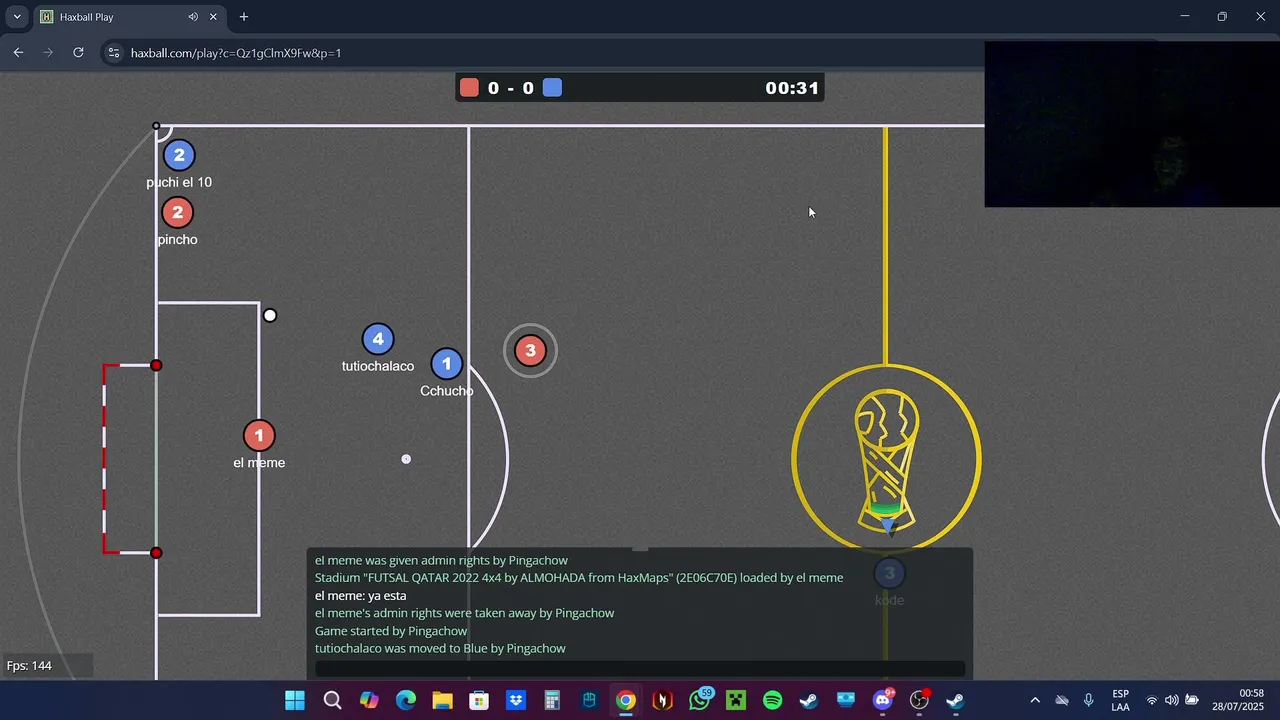1280x720 pixels.
Task: Click the faded blue player 3 kode
Action: 889,573
